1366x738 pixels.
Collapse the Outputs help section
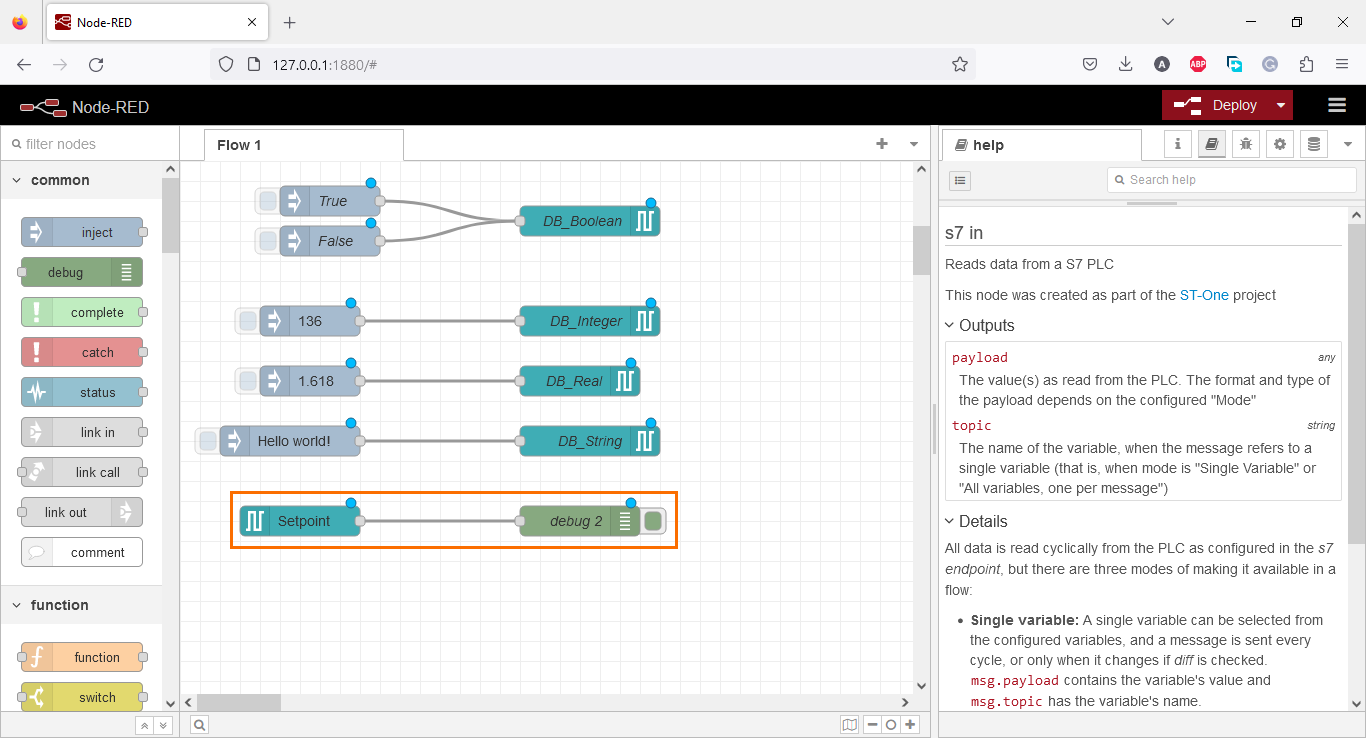(x=980, y=326)
